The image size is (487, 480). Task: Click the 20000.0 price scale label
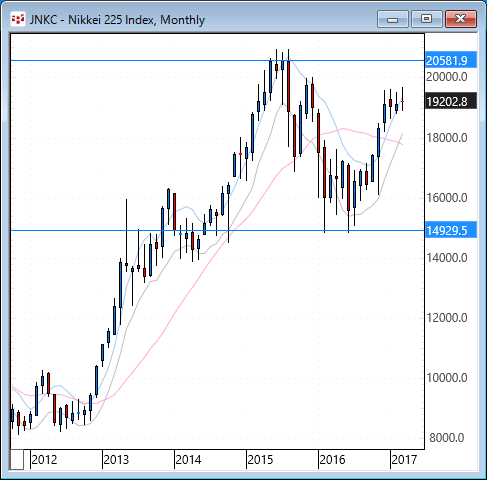tap(447, 77)
